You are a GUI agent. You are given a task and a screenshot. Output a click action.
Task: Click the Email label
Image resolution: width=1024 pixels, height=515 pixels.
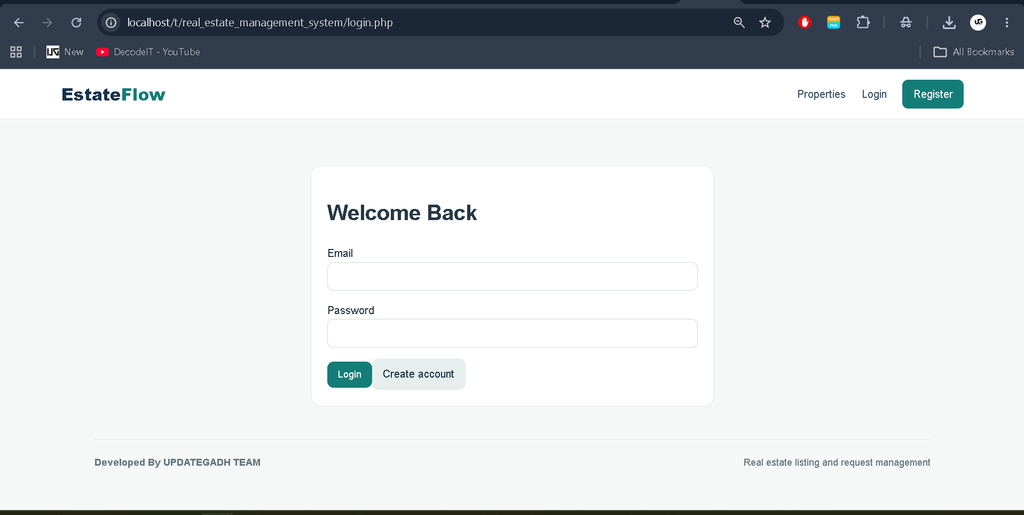[x=340, y=253]
